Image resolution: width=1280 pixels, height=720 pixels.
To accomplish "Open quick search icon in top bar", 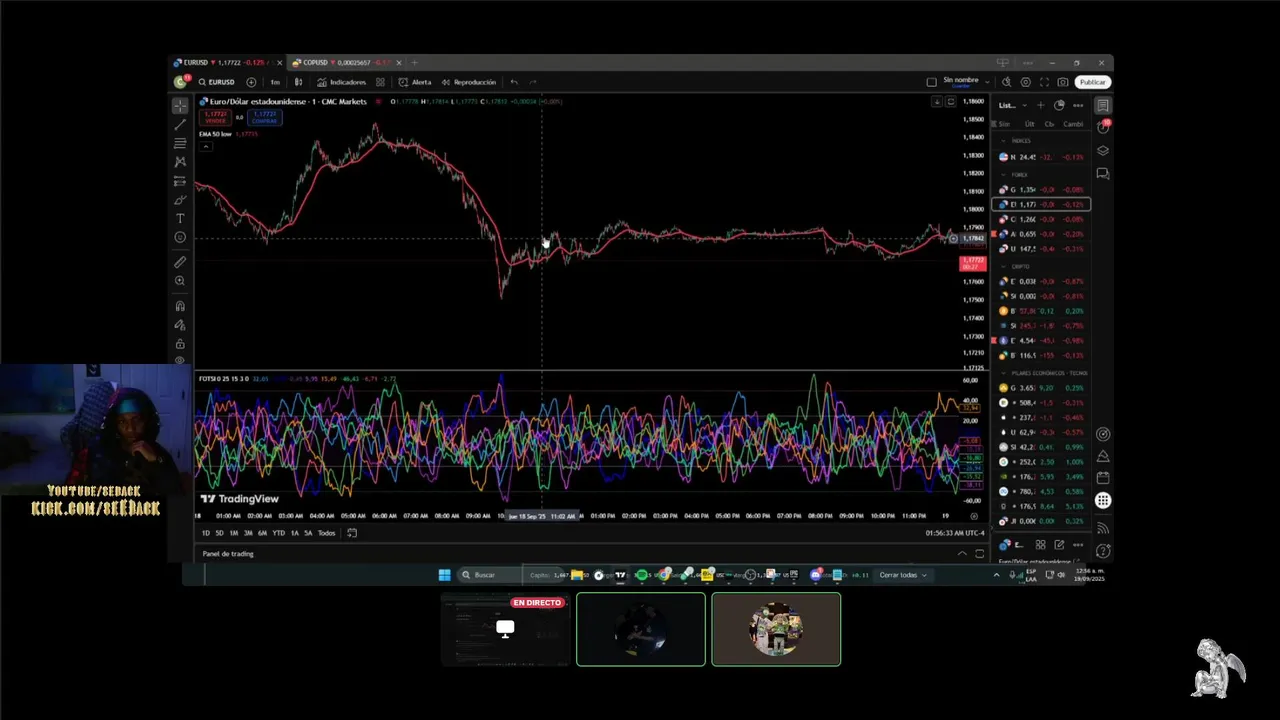I will point(1007,82).
